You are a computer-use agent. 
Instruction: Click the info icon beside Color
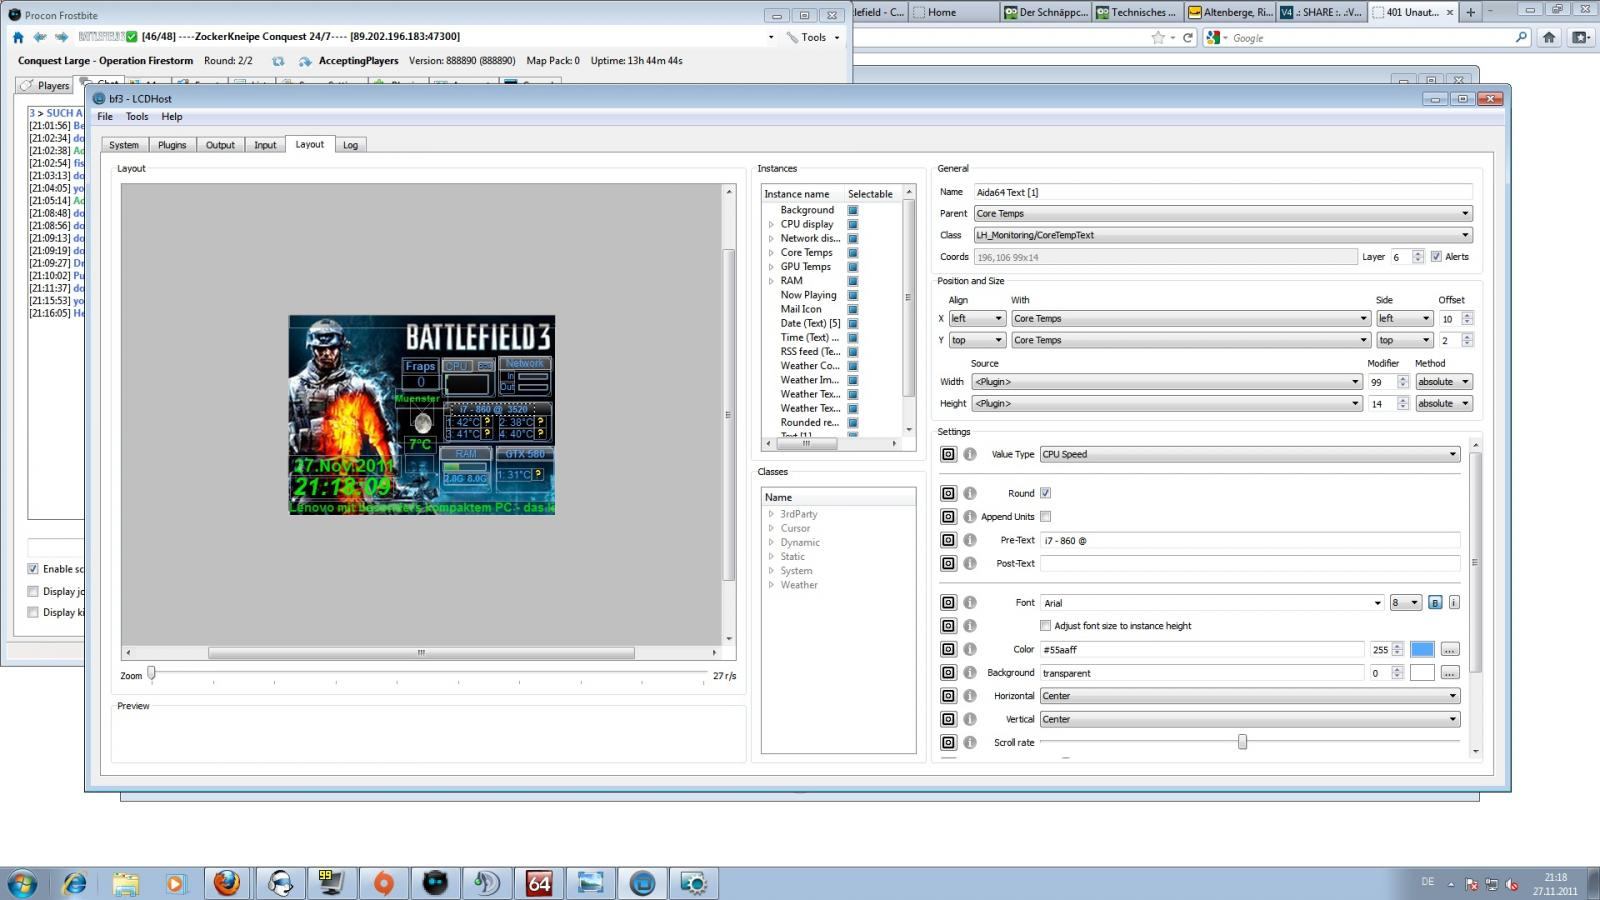click(970, 650)
